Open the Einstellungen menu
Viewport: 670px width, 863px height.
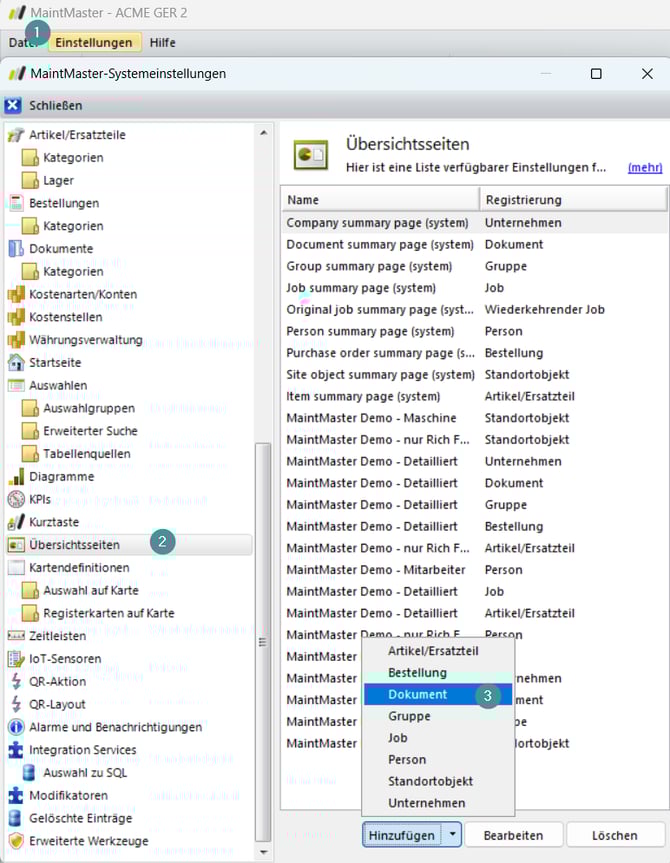(x=93, y=43)
